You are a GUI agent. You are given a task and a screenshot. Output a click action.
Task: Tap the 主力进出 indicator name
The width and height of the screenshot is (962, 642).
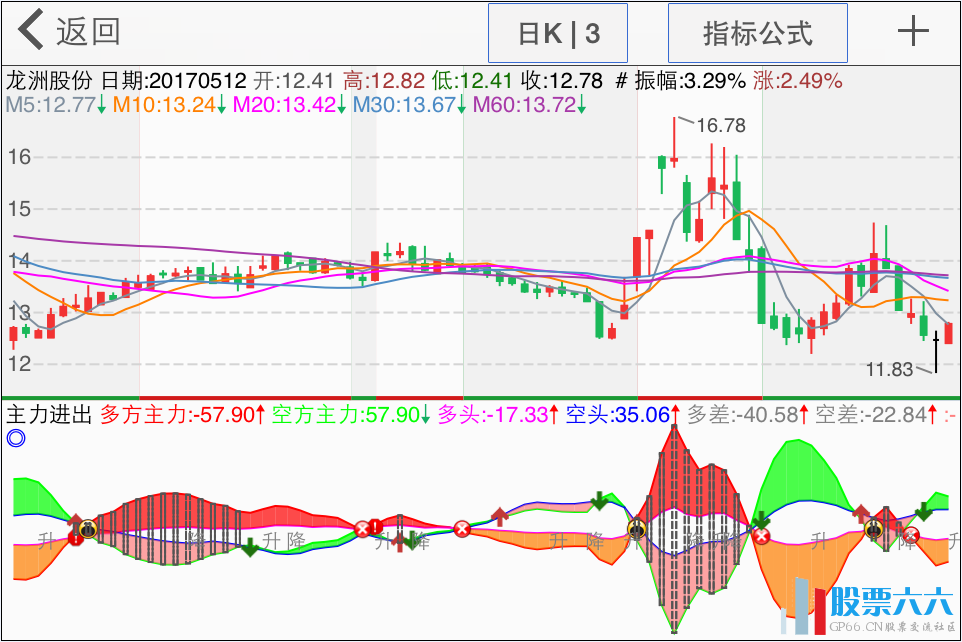click(x=50, y=414)
